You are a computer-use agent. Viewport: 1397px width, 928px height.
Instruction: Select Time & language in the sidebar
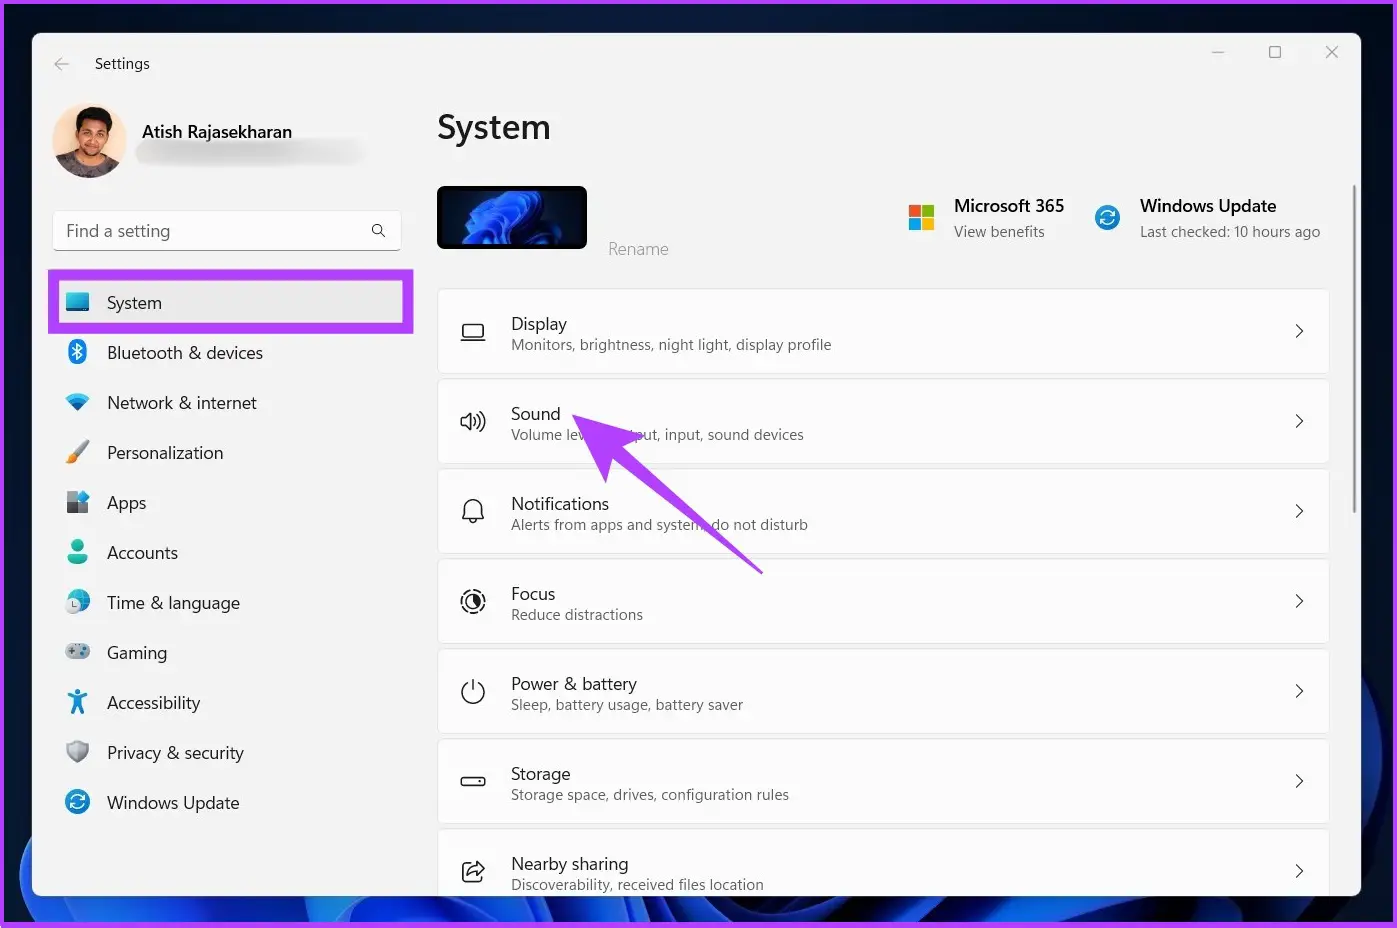coord(173,603)
